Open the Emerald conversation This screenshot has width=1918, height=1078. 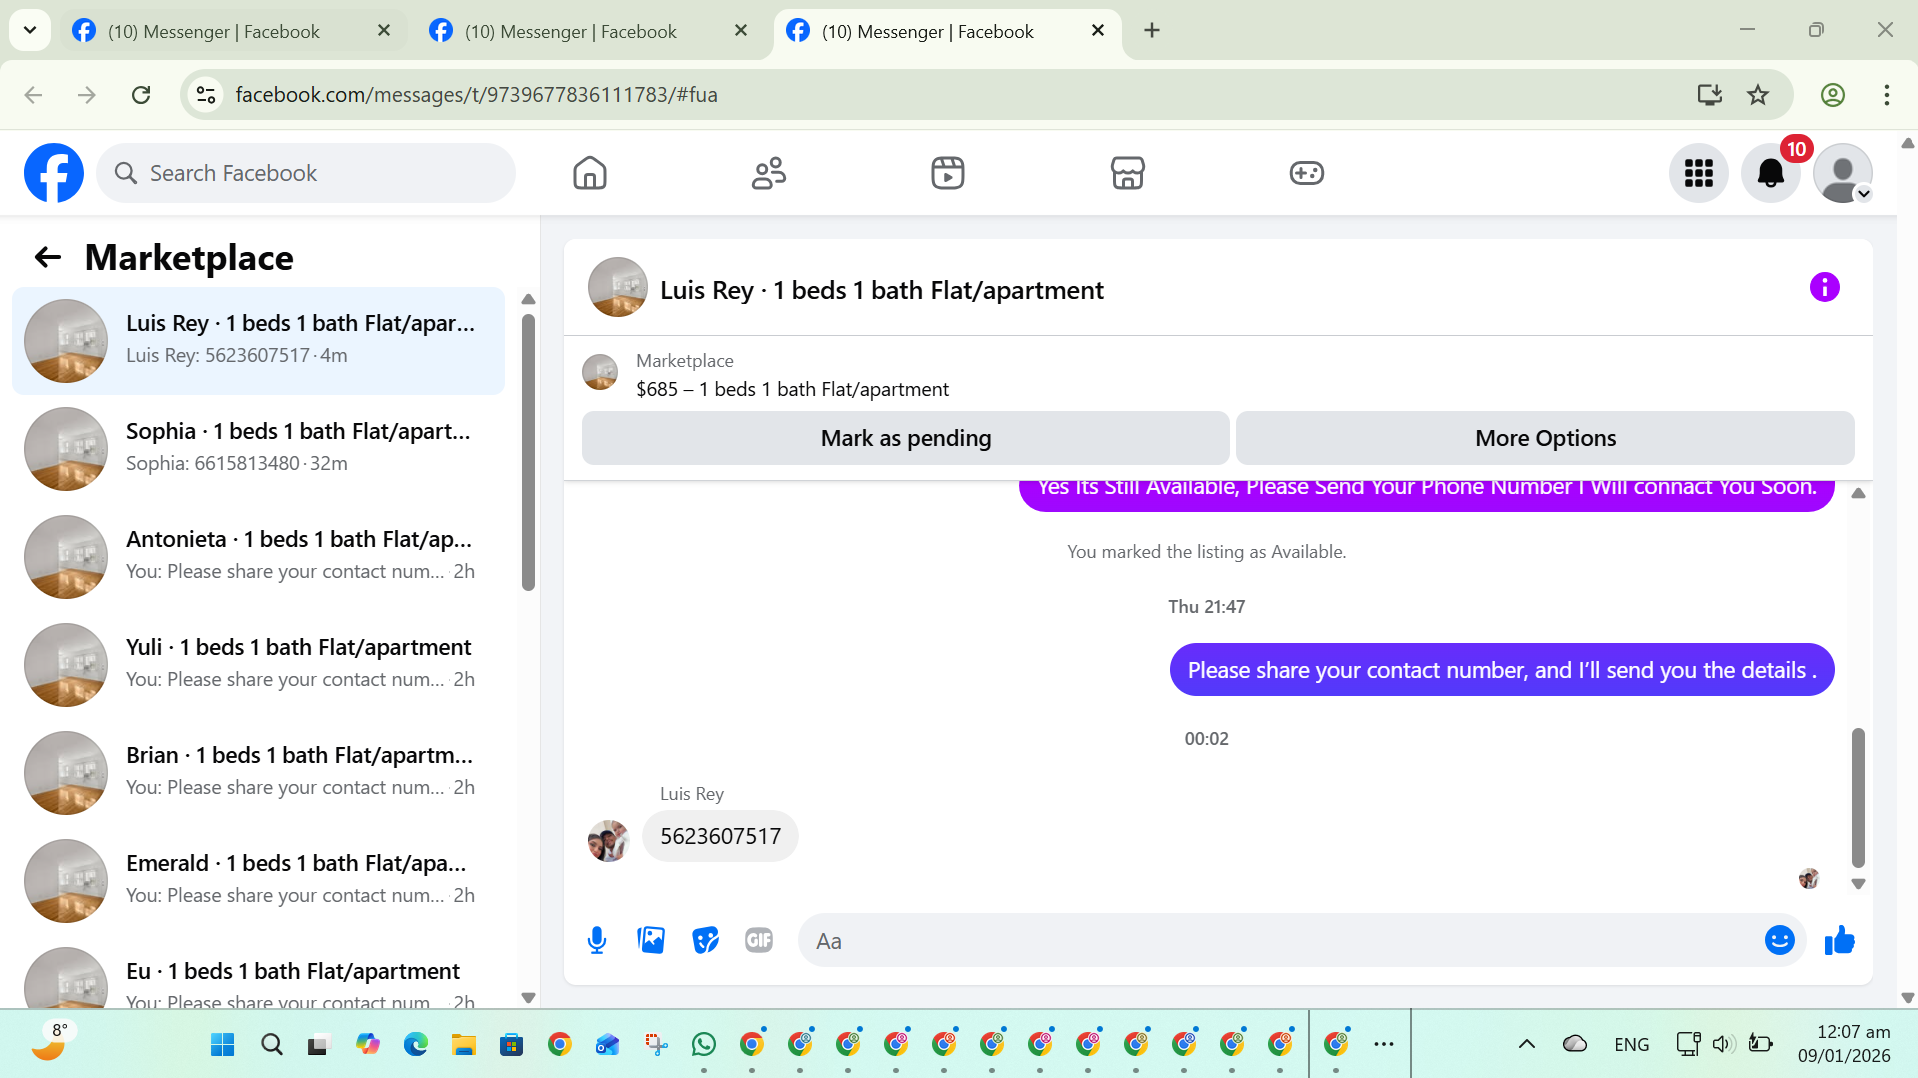click(258, 881)
